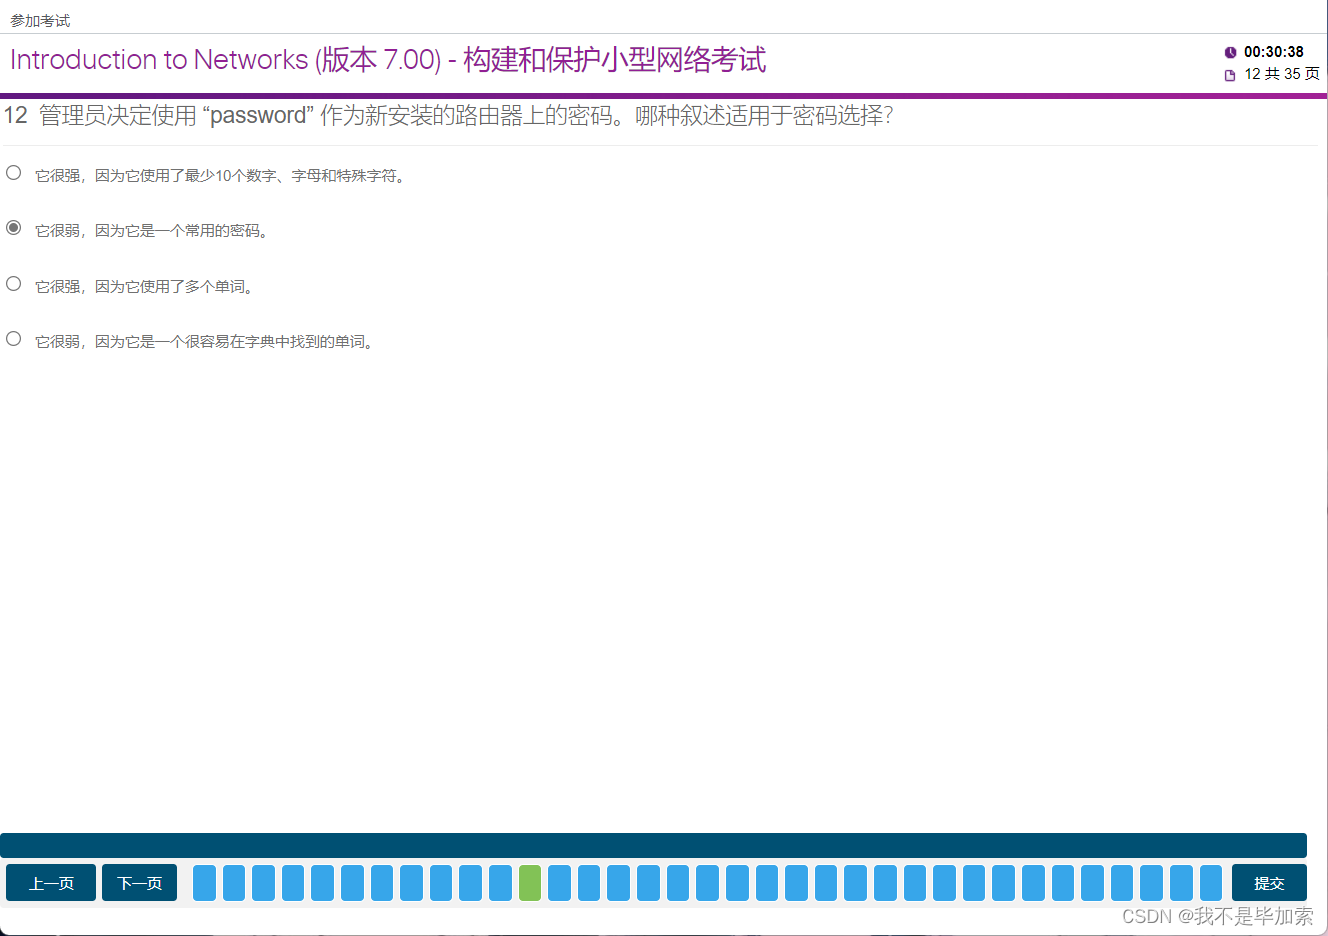Image resolution: width=1328 pixels, height=936 pixels.
Task: Go to previous page with 上一页
Action: click(x=51, y=883)
